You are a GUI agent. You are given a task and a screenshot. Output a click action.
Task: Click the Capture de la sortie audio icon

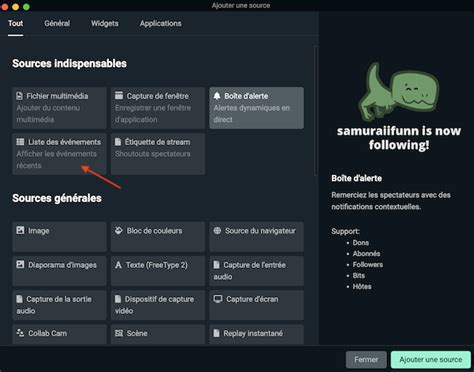[19, 299]
